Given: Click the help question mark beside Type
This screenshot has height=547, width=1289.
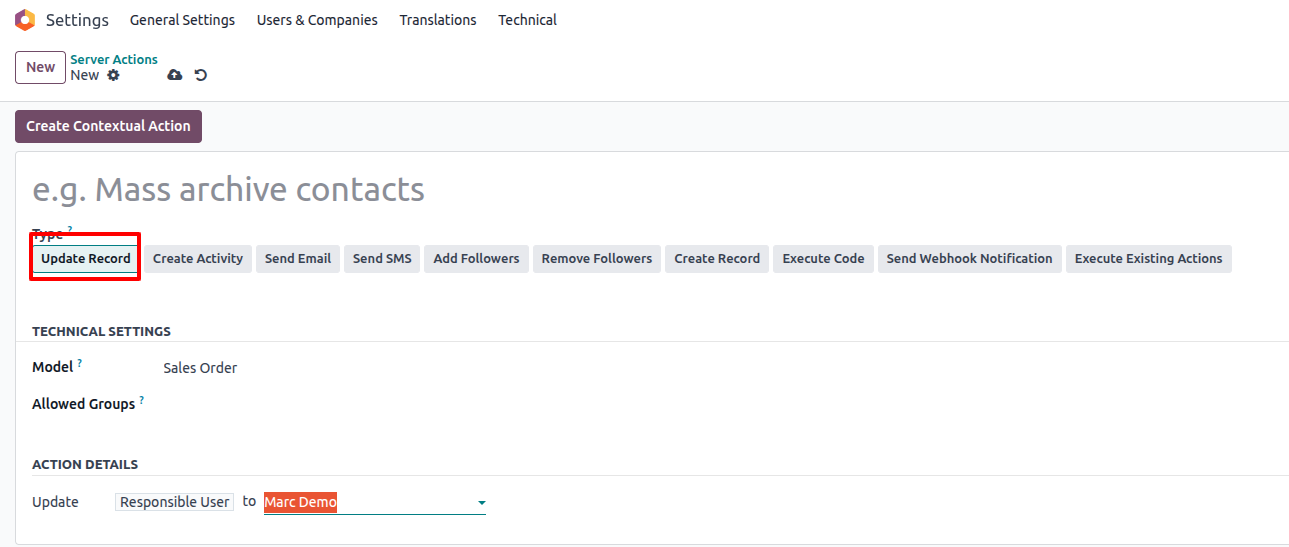Looking at the screenshot, I should 70,230.
